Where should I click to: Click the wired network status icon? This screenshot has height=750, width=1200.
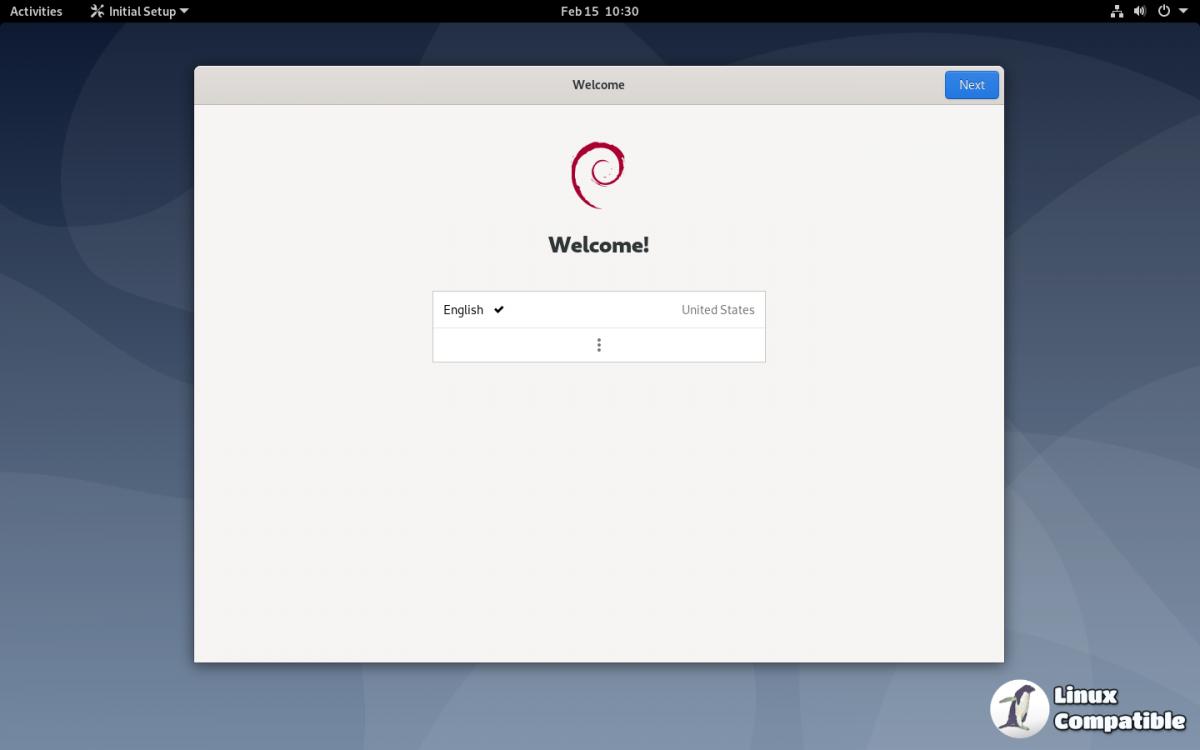(x=1117, y=11)
